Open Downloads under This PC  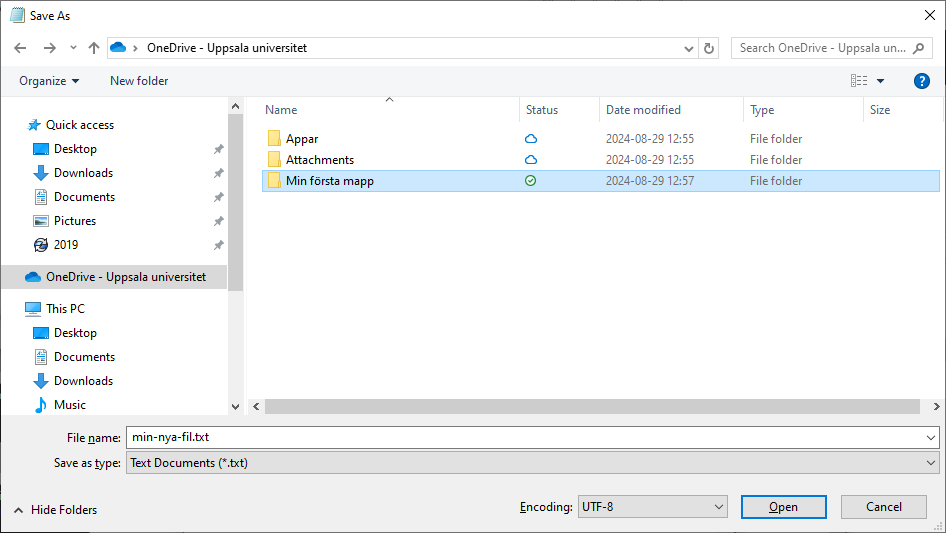(83, 381)
